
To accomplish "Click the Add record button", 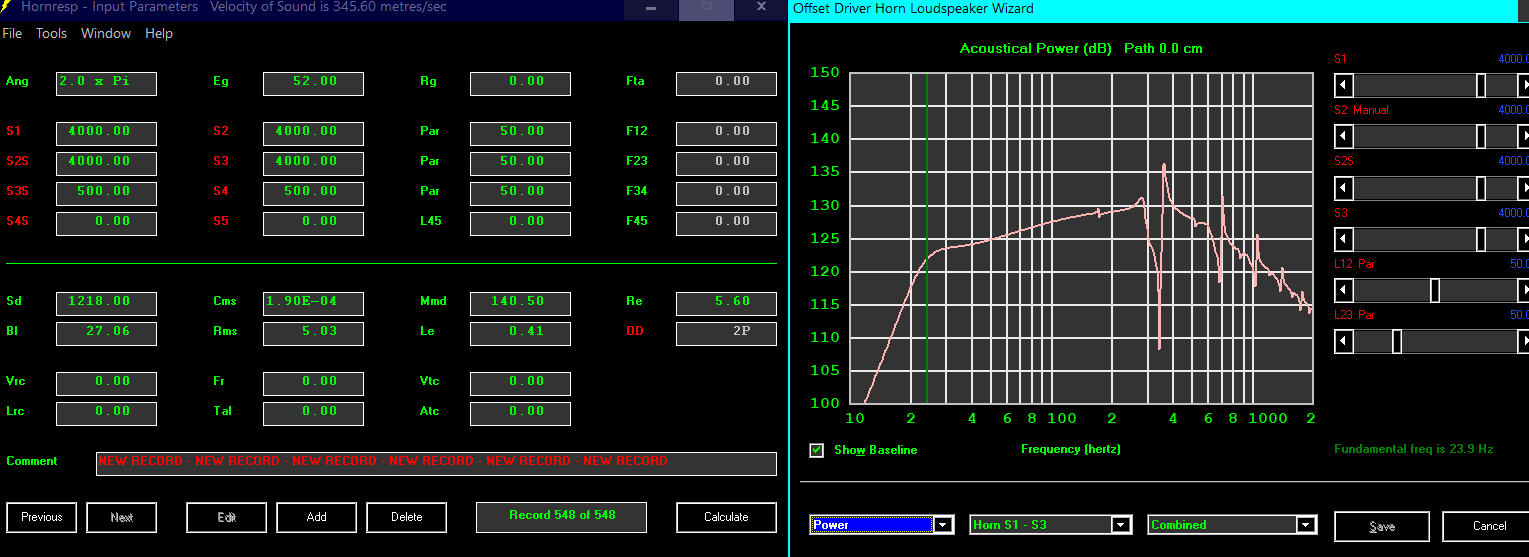I will [316, 517].
